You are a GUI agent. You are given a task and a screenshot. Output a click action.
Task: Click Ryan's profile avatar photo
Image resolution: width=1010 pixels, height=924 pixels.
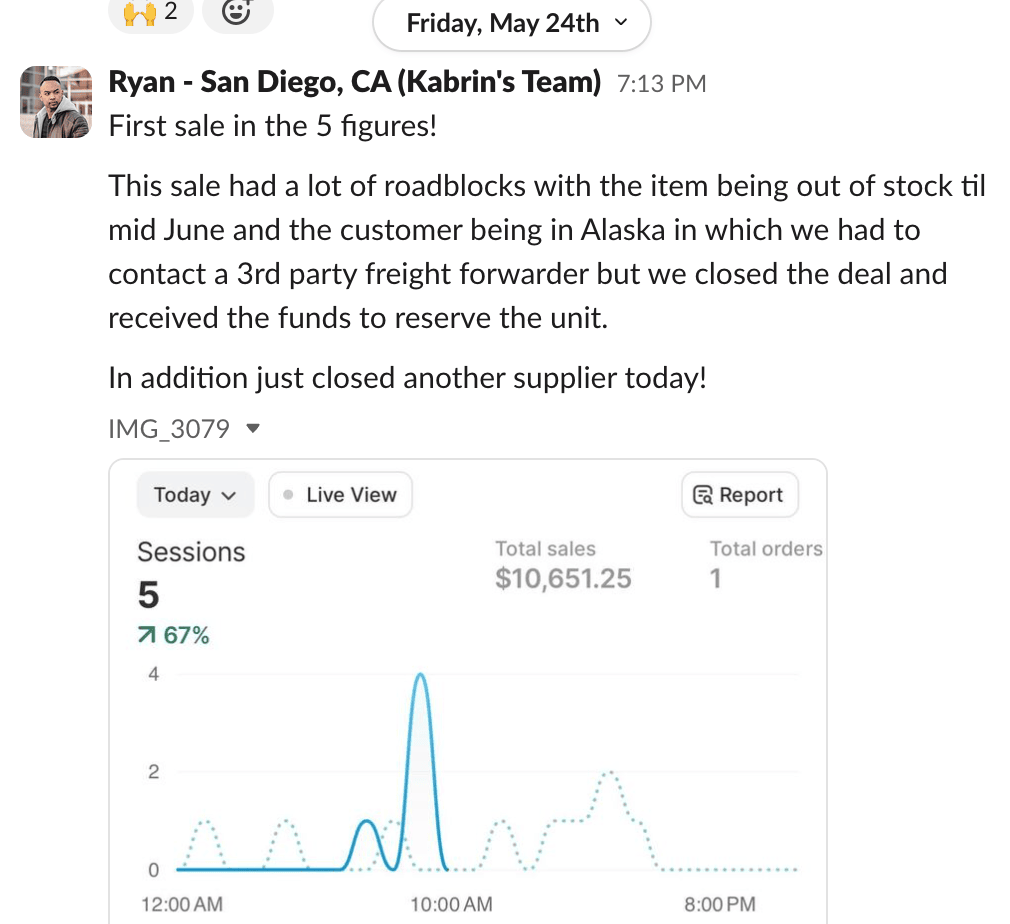56,102
